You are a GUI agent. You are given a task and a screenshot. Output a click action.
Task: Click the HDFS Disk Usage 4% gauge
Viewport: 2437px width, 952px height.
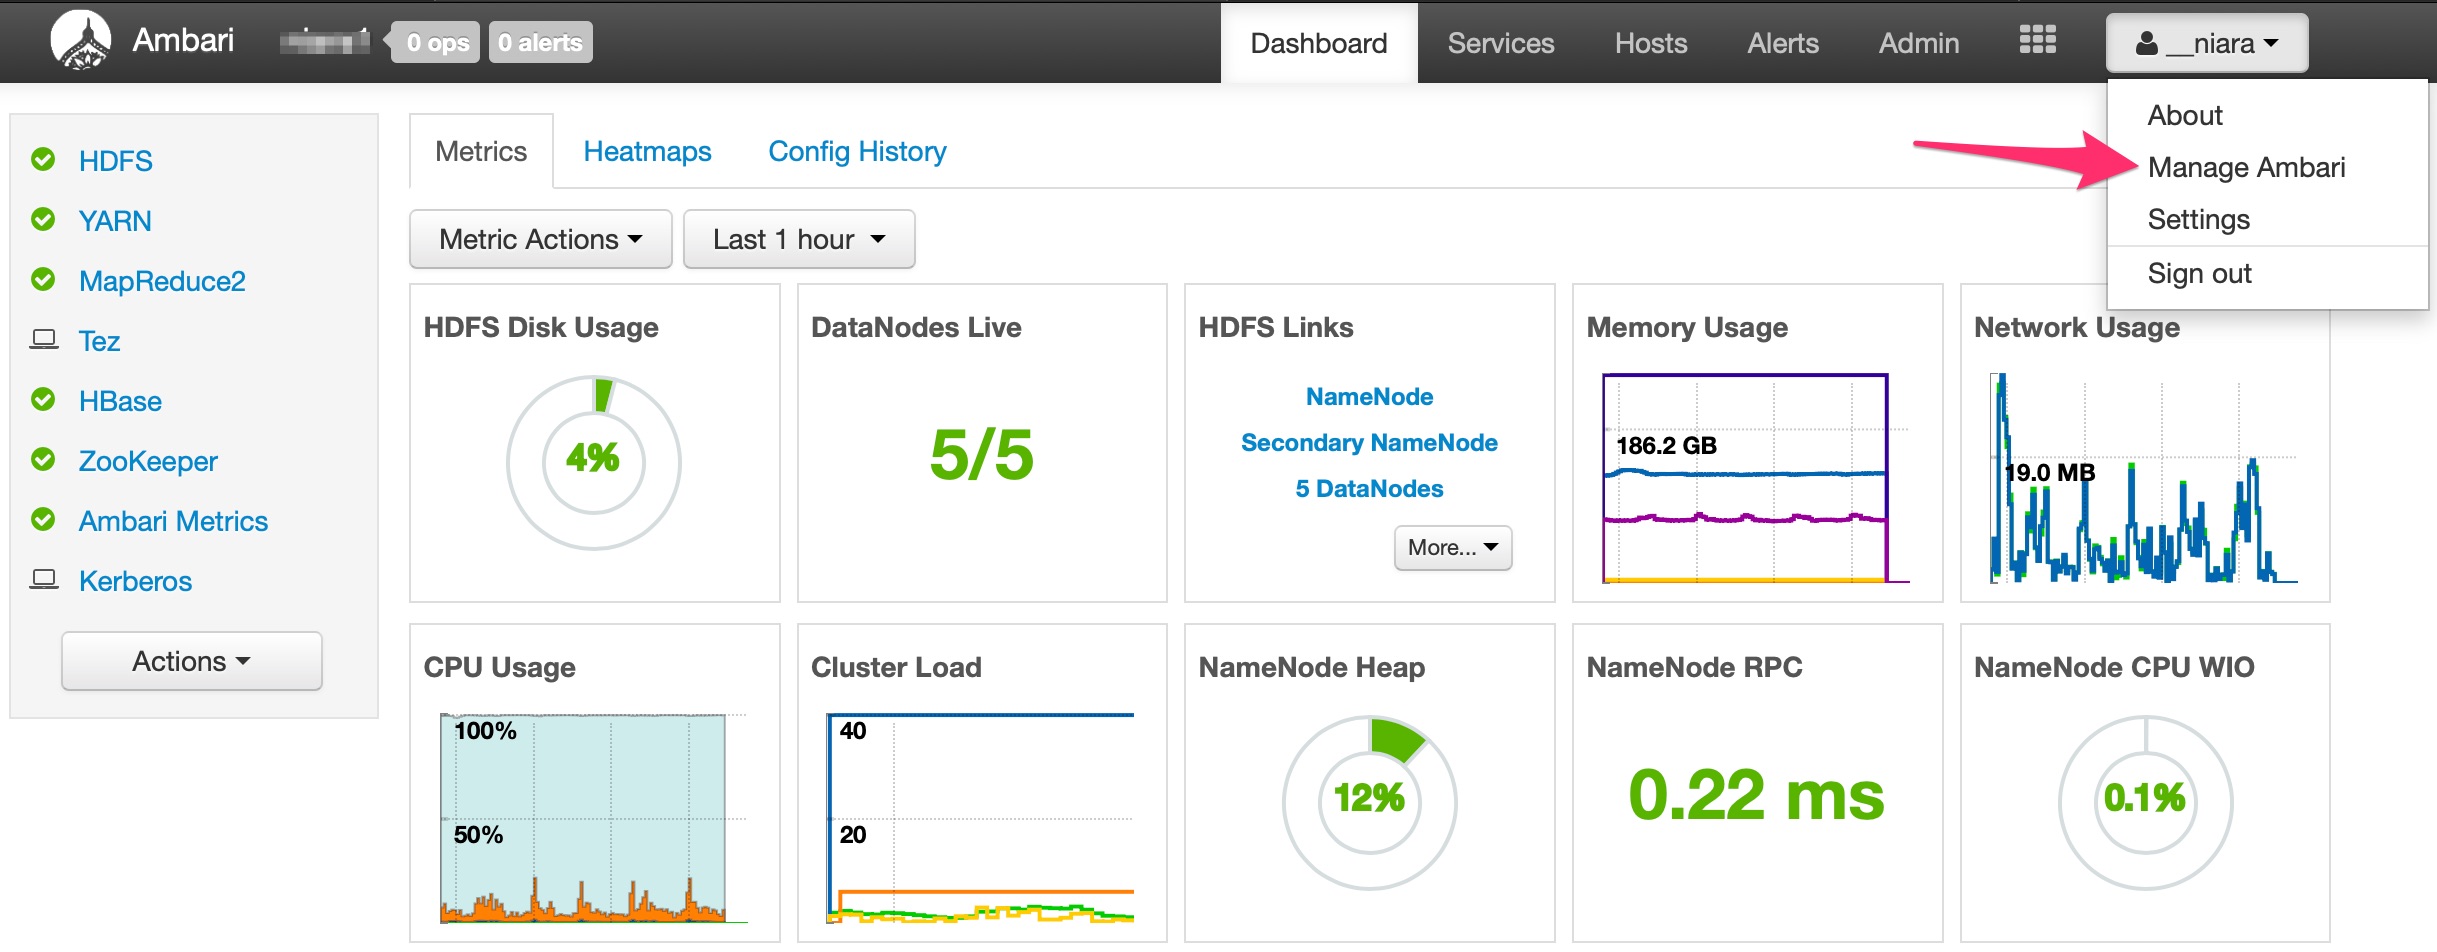pyautogui.click(x=594, y=462)
